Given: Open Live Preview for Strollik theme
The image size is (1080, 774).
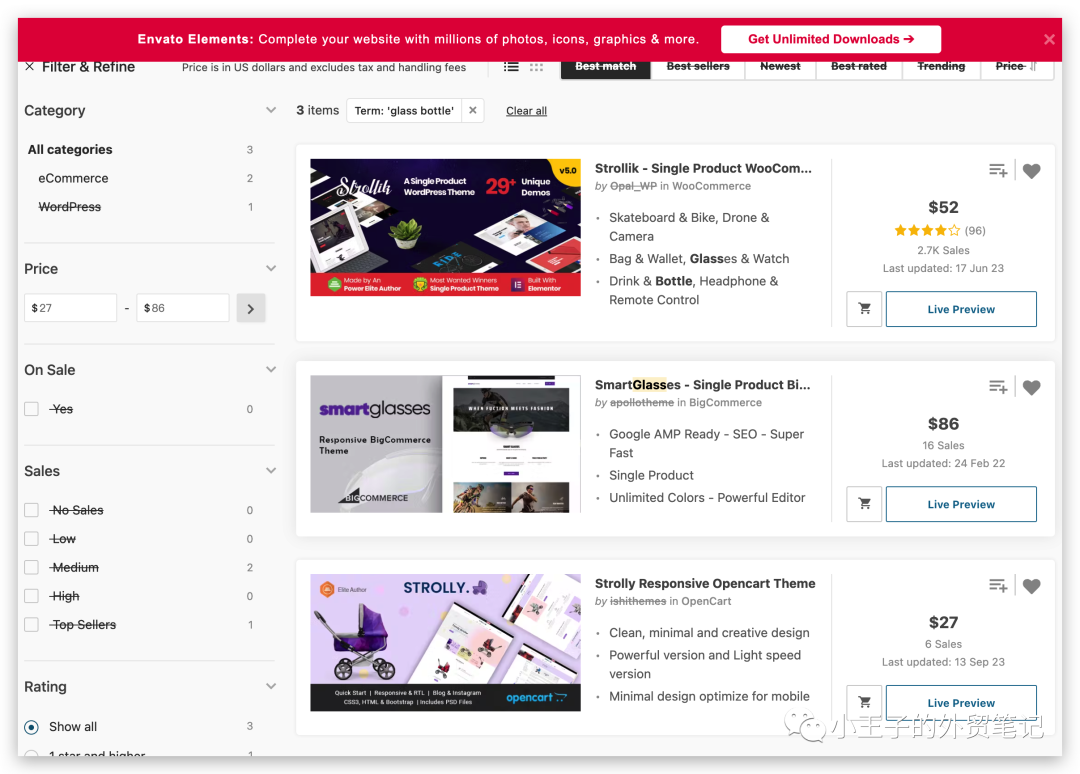Looking at the screenshot, I should tap(961, 309).
